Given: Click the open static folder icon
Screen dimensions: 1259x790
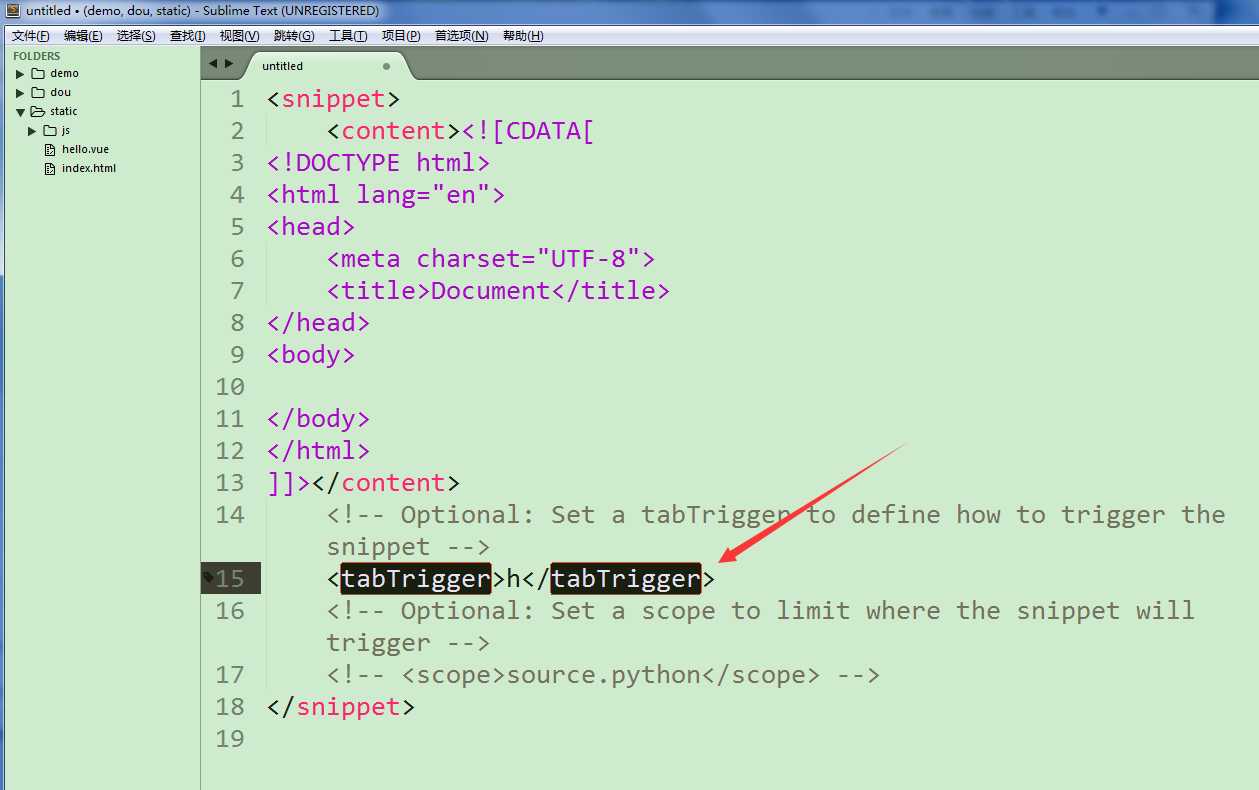Looking at the screenshot, I should (38, 111).
